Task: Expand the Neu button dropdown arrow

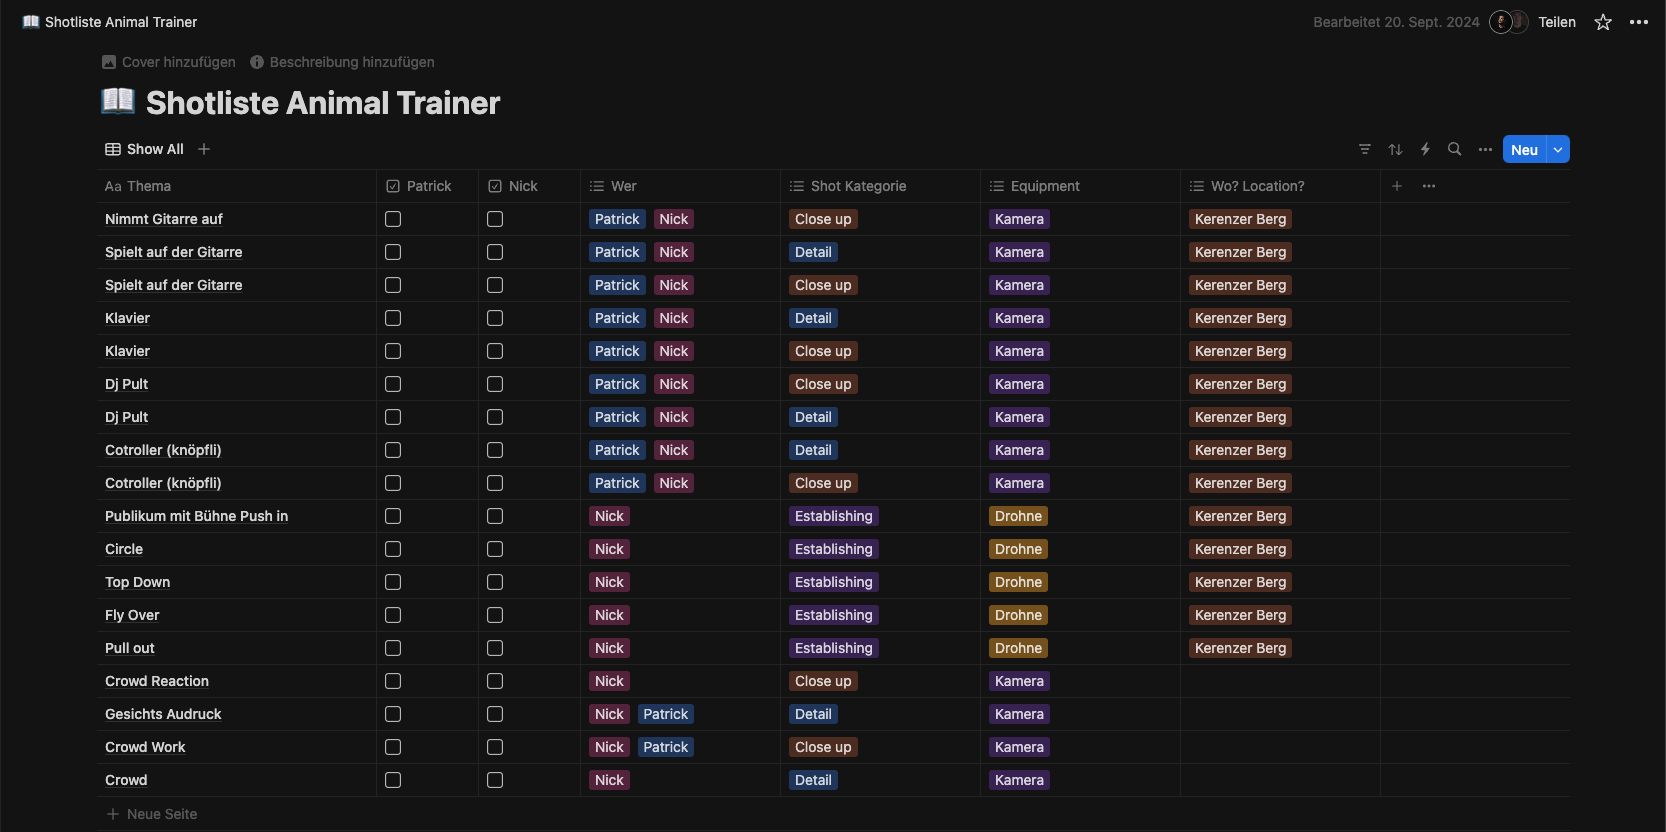Action: tap(1558, 149)
